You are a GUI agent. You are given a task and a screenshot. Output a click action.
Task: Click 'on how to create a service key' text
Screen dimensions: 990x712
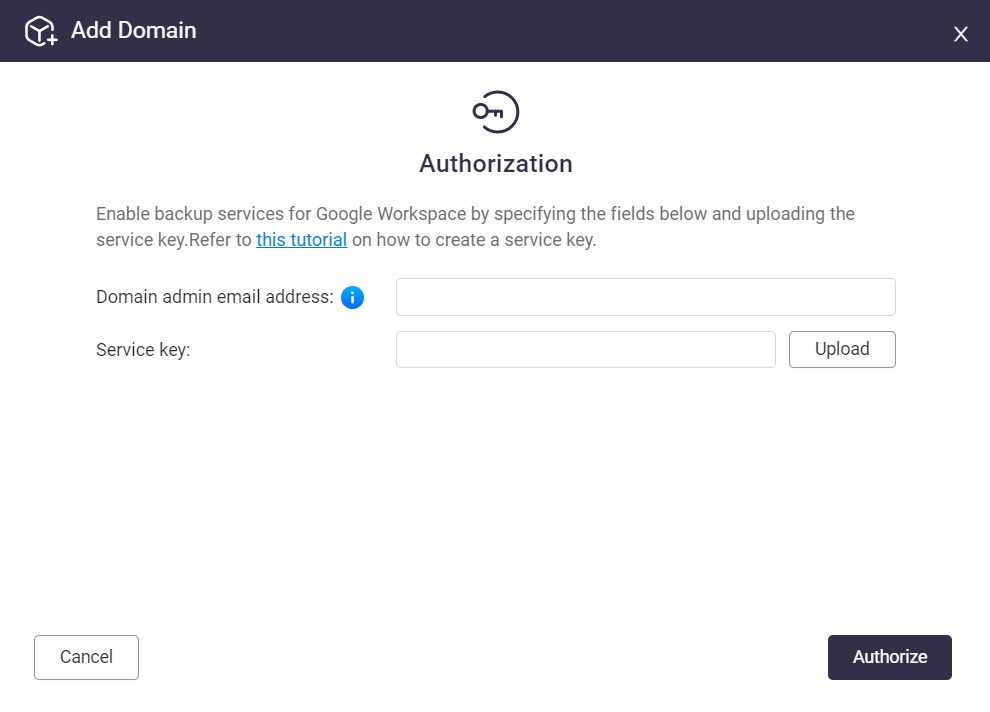tap(473, 240)
